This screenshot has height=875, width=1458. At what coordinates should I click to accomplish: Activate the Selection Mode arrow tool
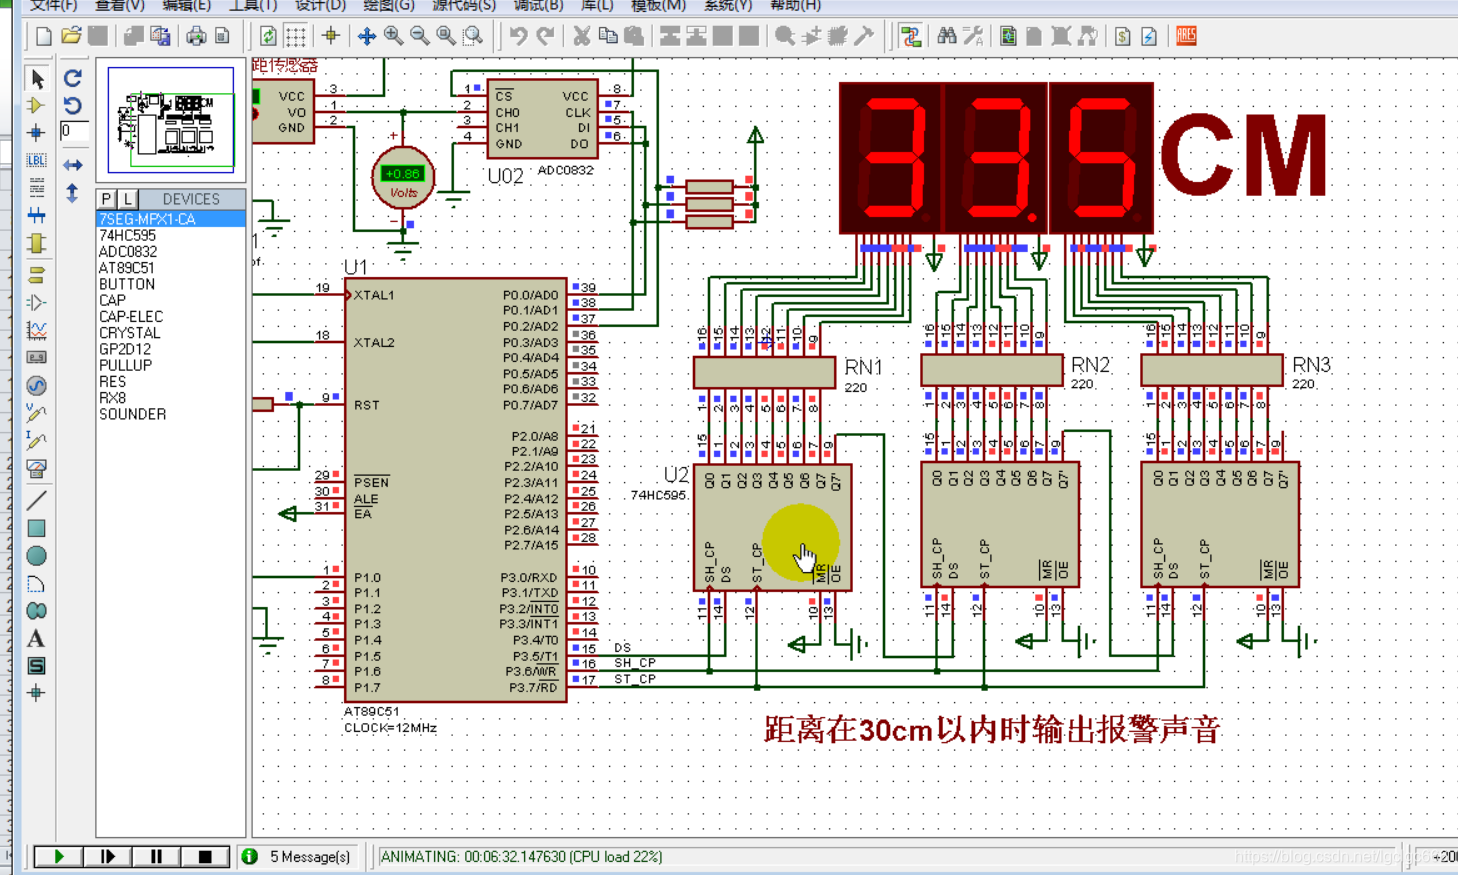click(37, 79)
